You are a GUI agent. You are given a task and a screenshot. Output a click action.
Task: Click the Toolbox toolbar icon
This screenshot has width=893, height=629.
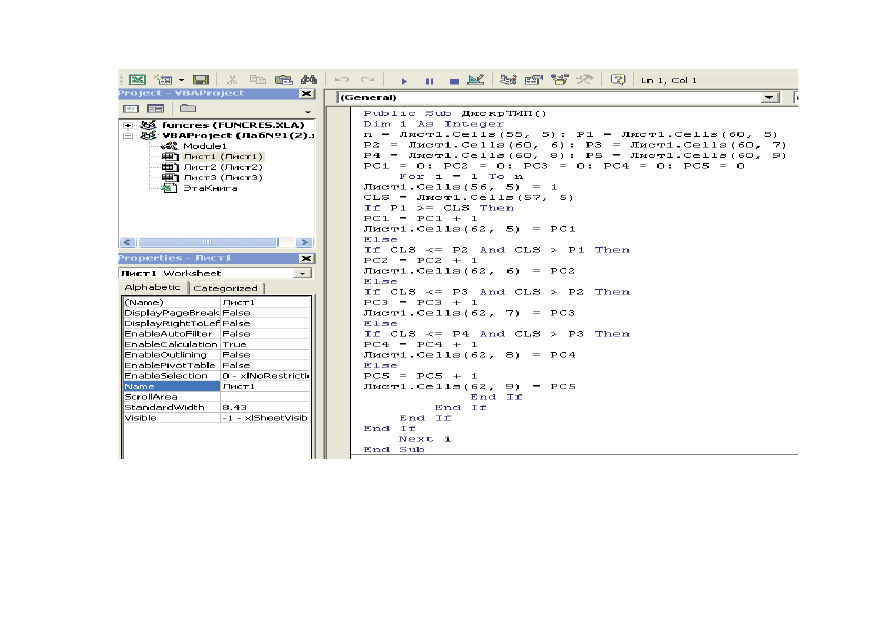tap(584, 80)
